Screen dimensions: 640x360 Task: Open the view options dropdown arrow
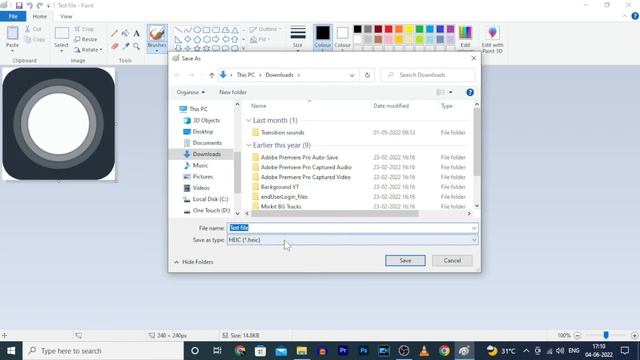(x=451, y=93)
